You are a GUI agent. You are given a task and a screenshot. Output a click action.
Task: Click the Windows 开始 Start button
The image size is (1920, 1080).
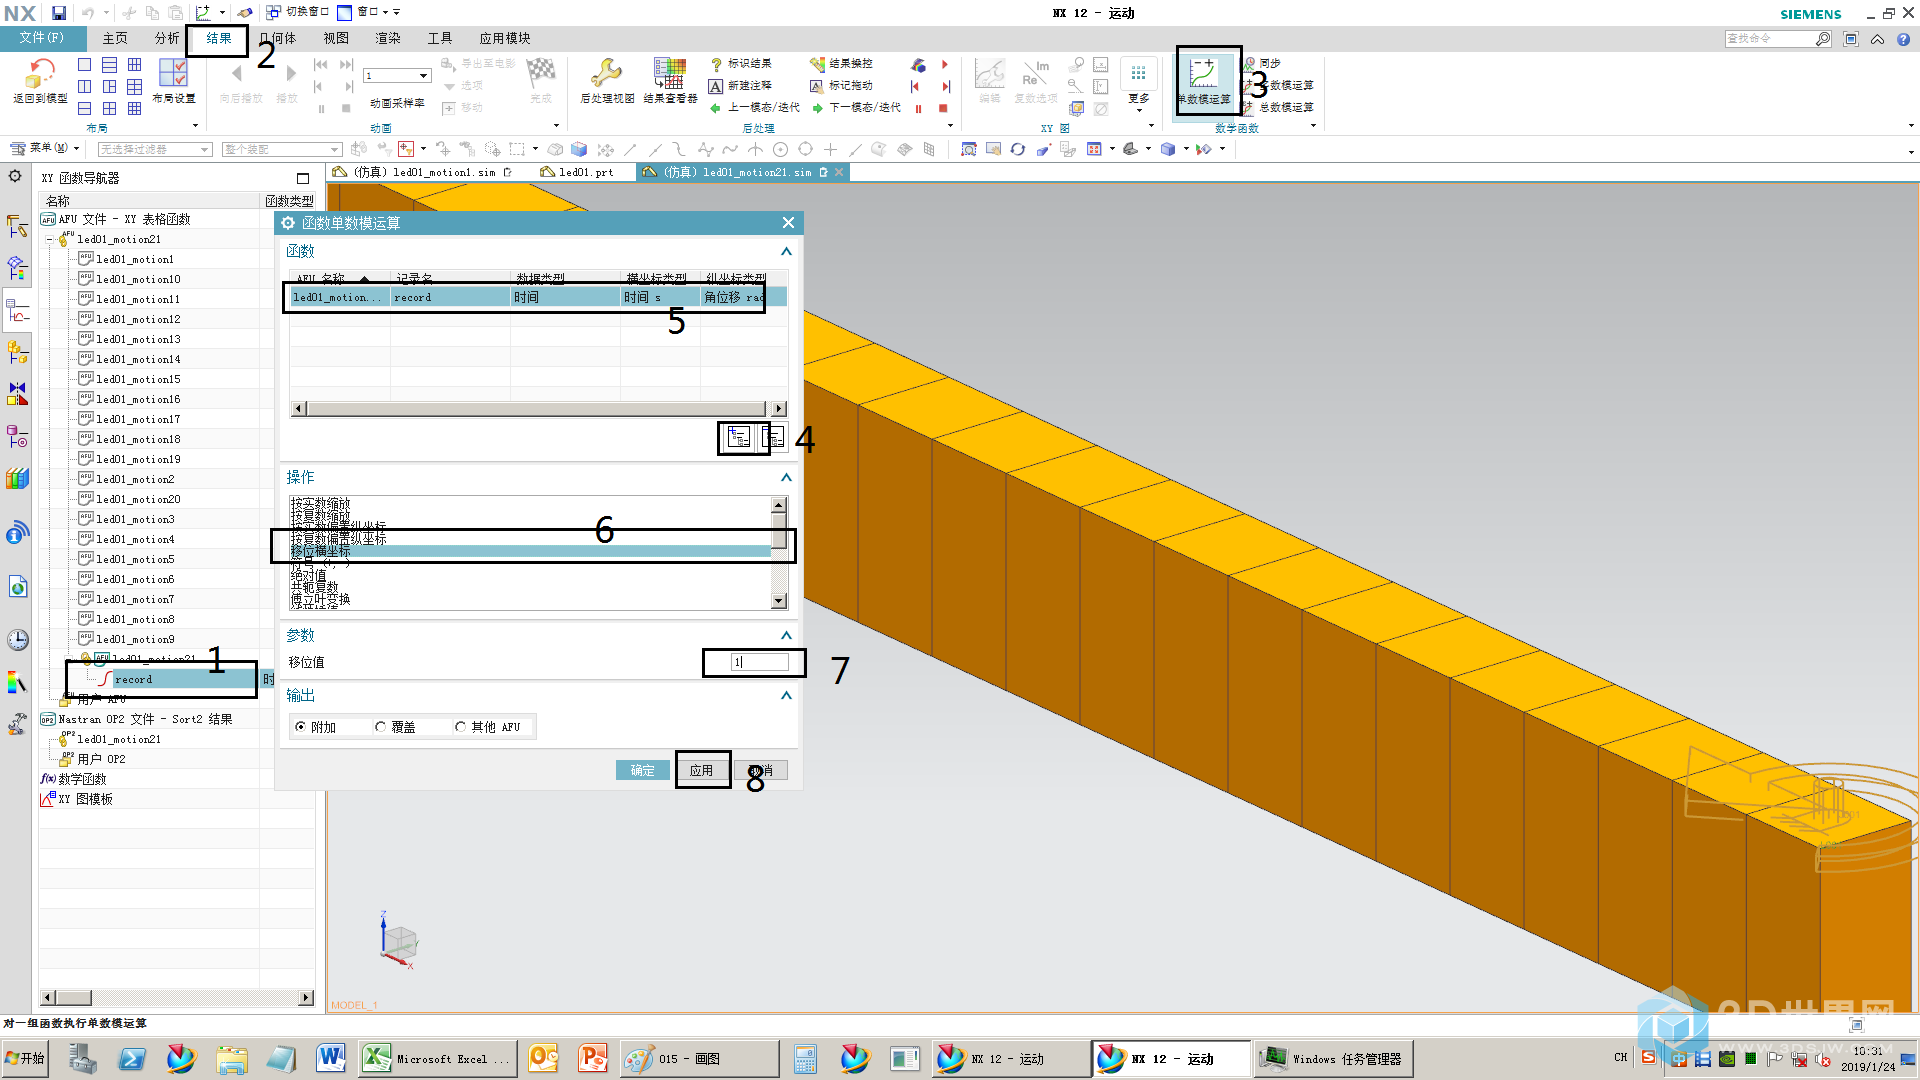tap(26, 1058)
